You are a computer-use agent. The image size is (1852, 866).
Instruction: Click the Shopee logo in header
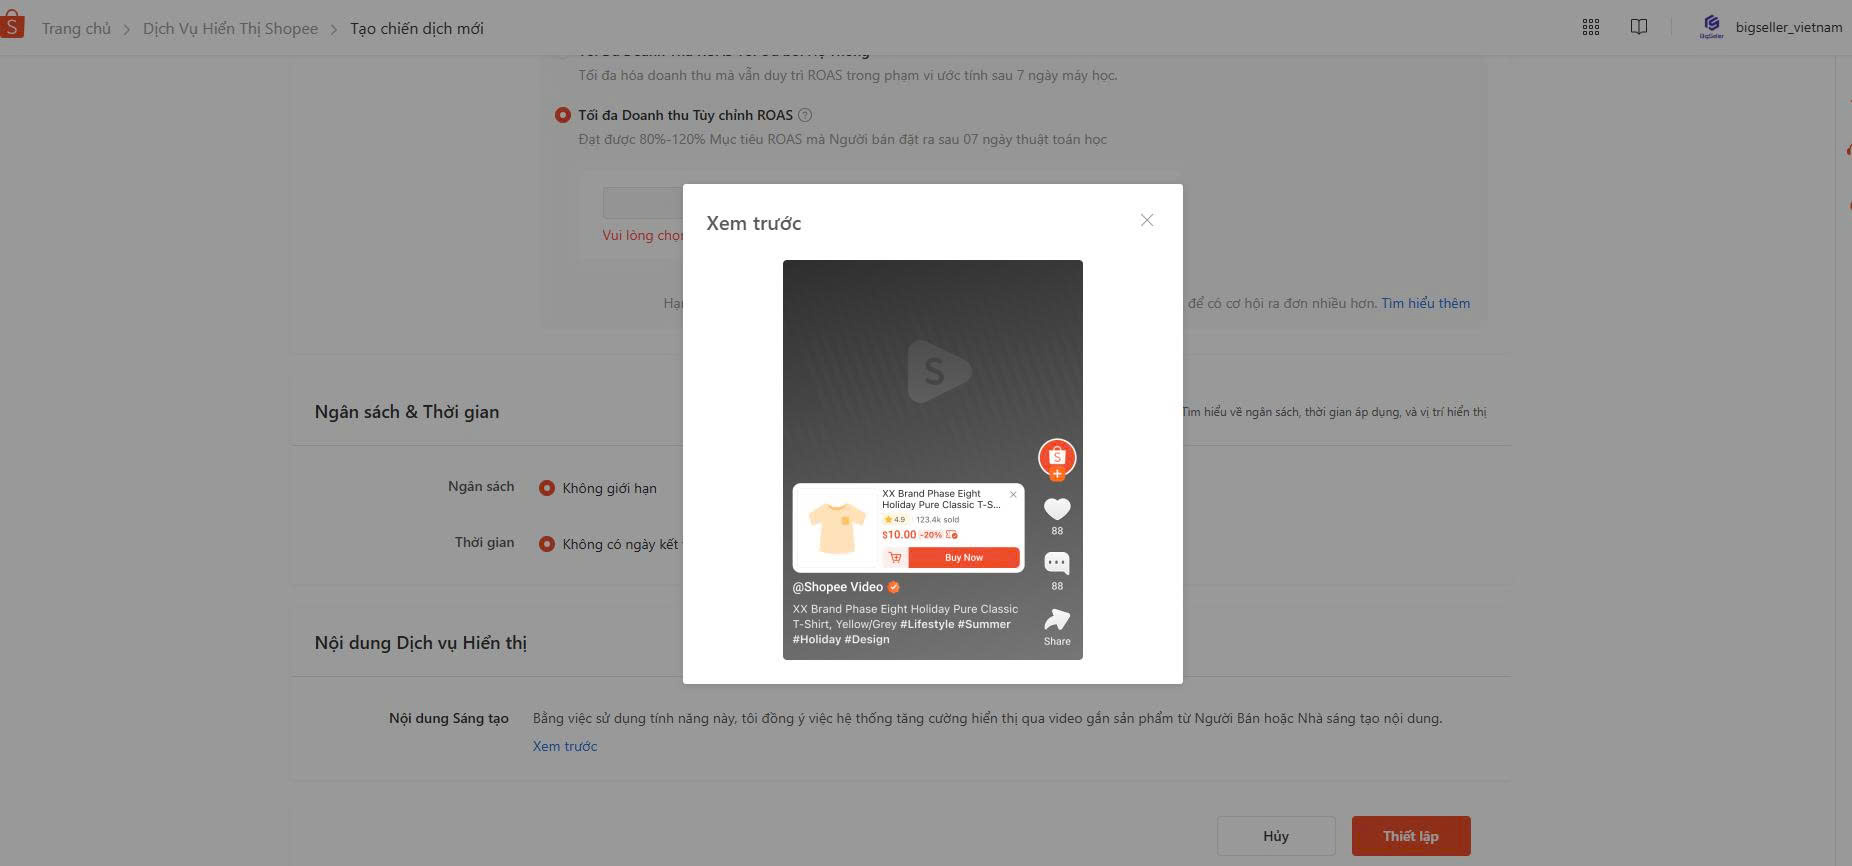click(12, 26)
